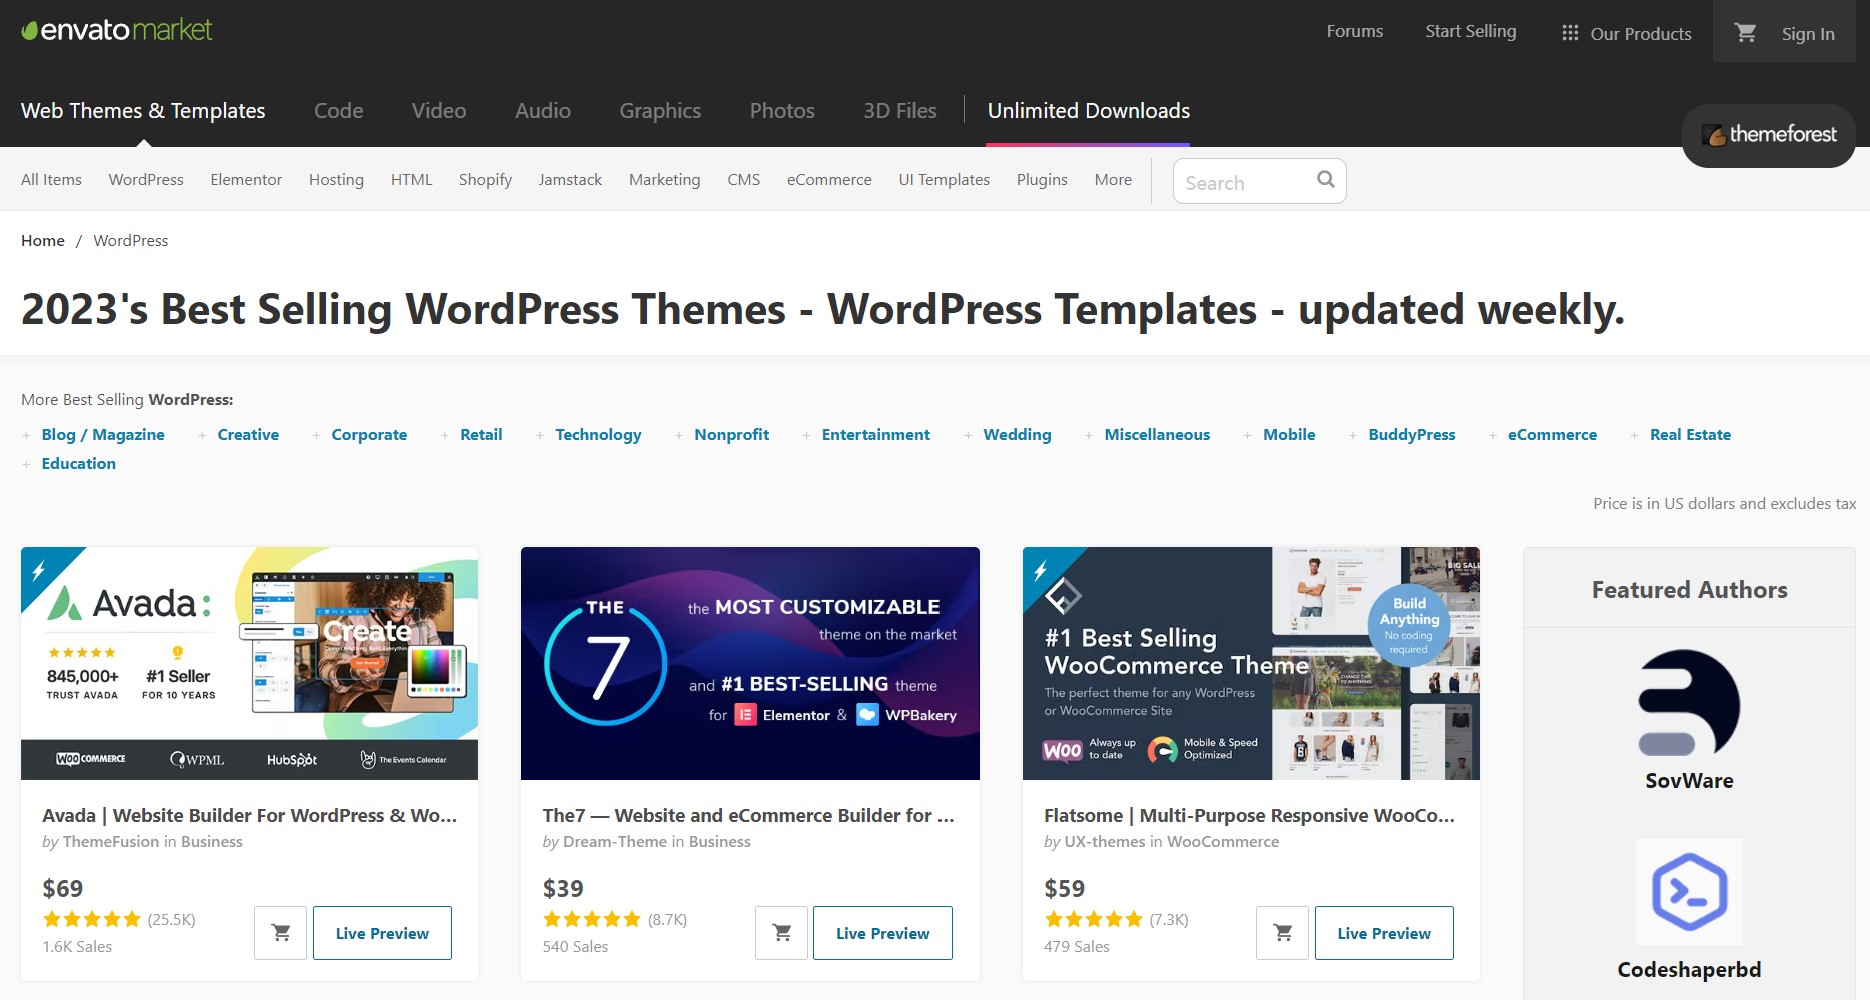This screenshot has height=1000, width=1870.
Task: Click Live Preview for The7
Action: click(x=883, y=933)
